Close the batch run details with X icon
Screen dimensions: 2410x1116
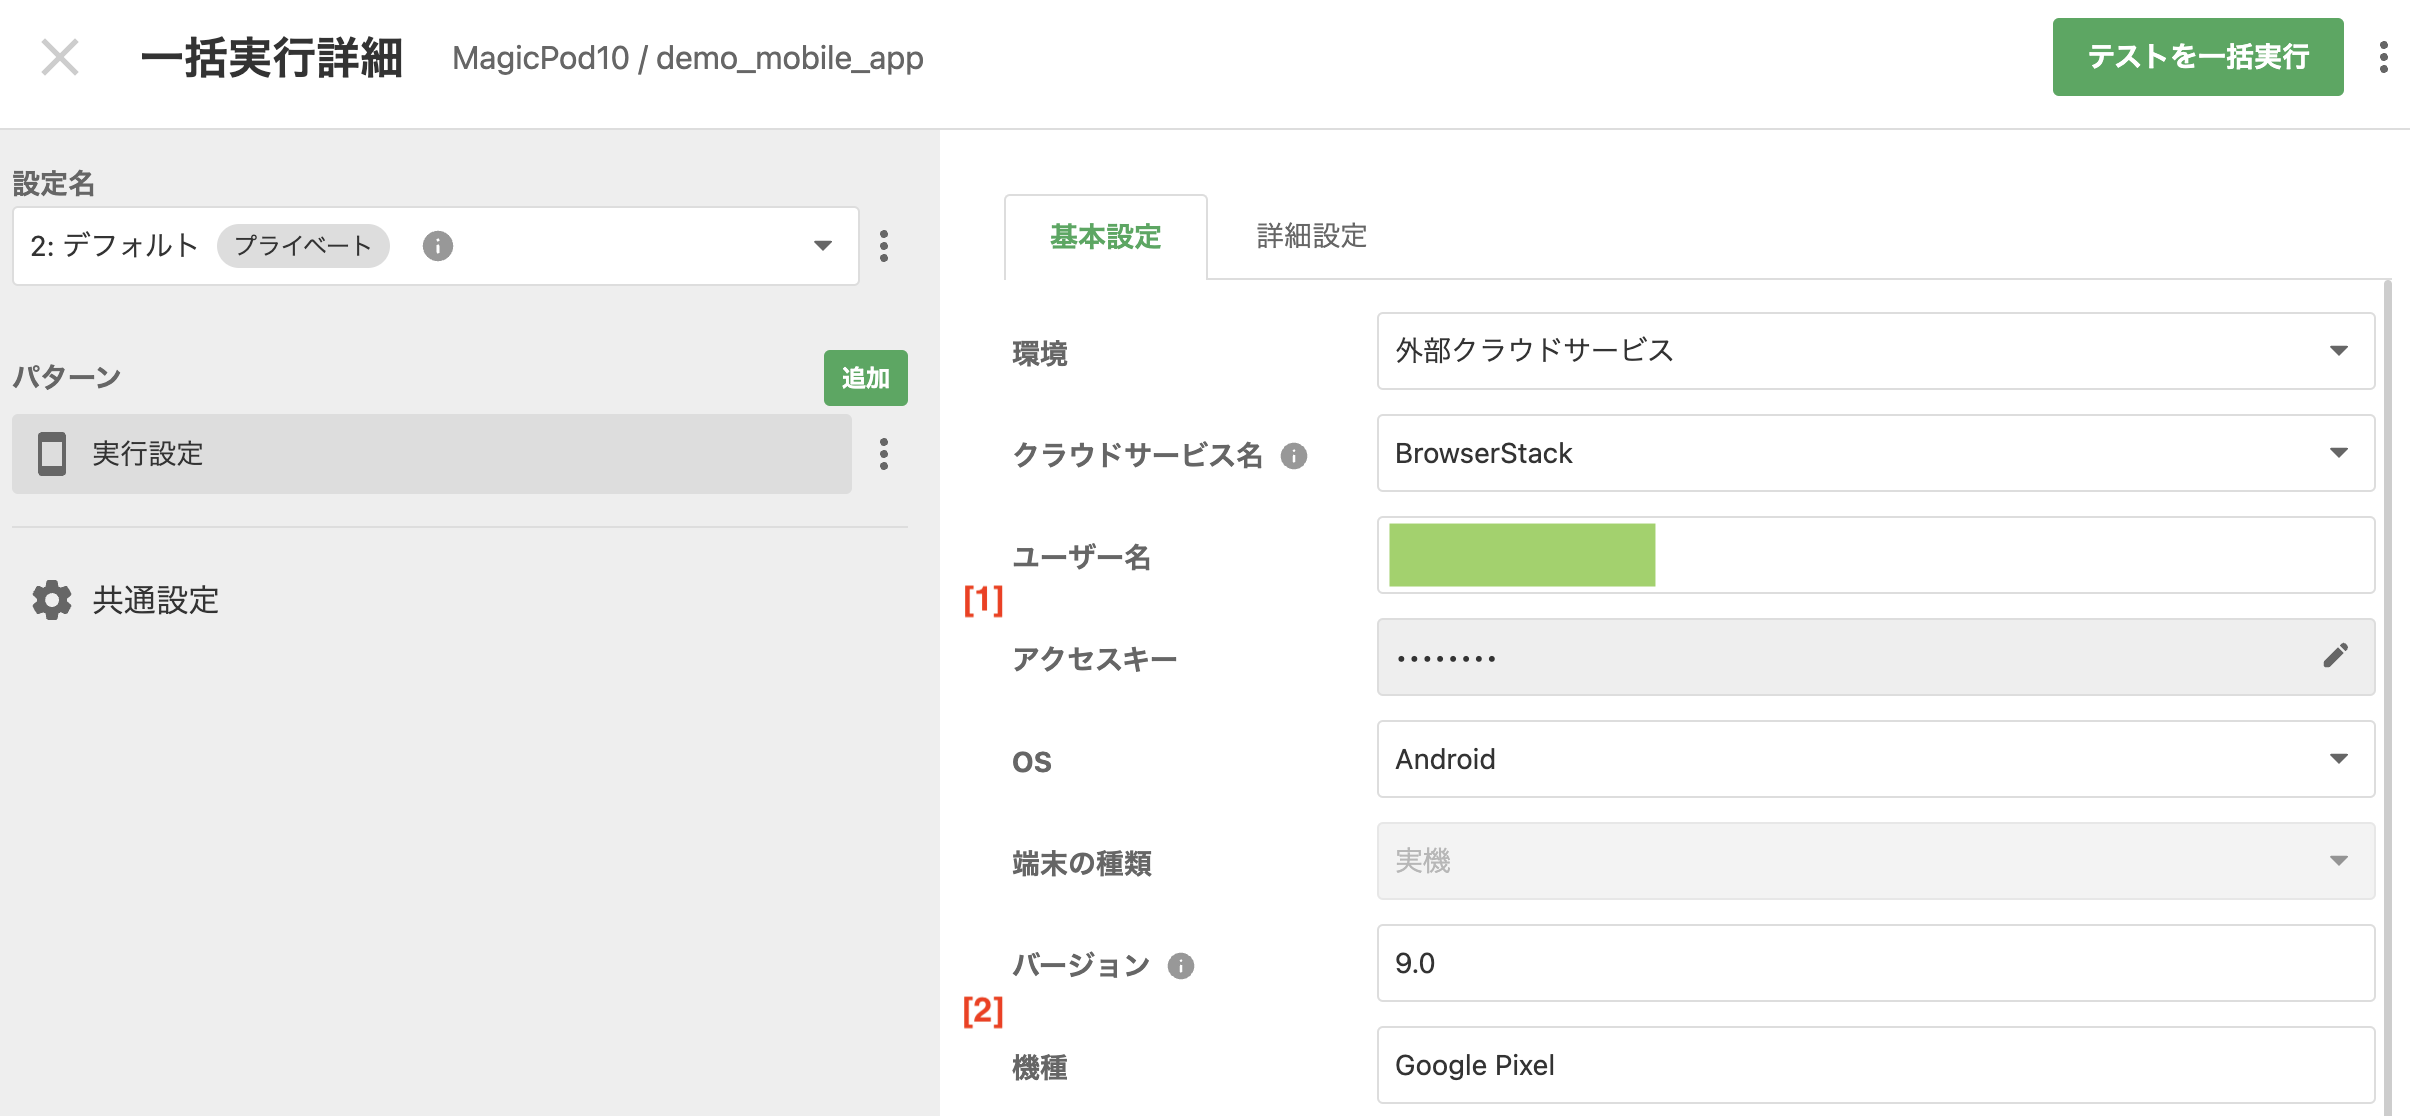click(60, 57)
